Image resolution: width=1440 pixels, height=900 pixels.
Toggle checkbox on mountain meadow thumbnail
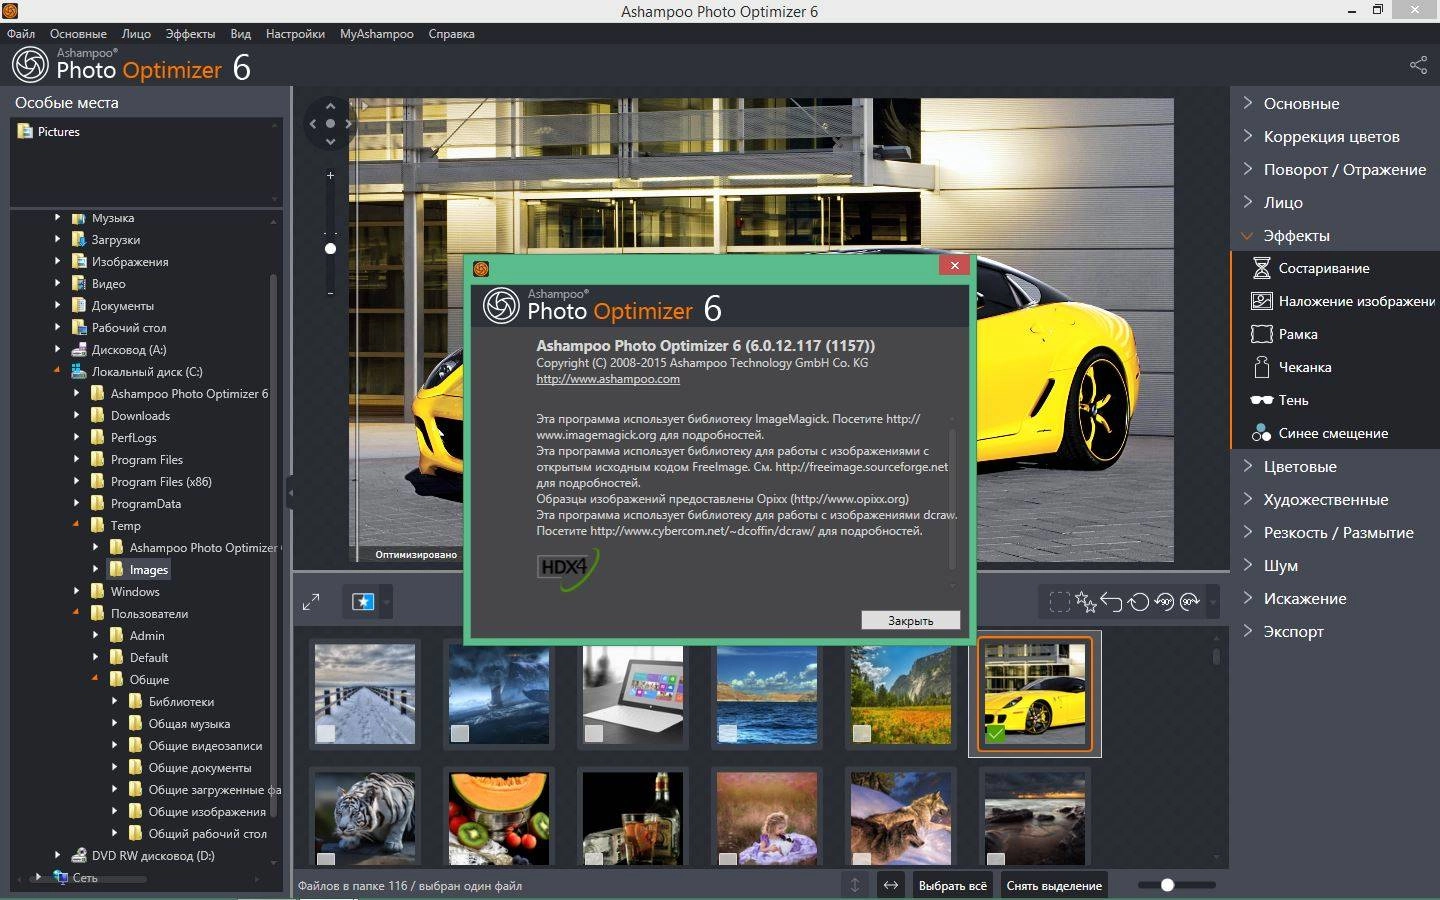[862, 733]
